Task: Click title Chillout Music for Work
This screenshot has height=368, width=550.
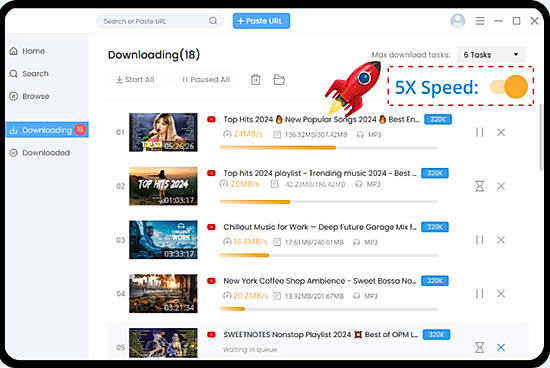Action: [x=320, y=227]
